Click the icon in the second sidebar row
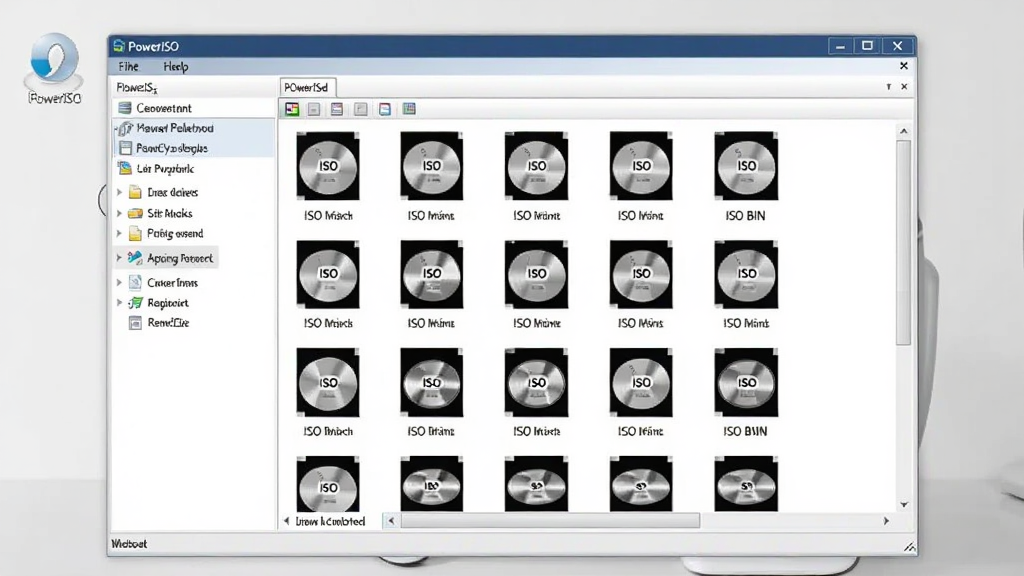 (x=125, y=128)
